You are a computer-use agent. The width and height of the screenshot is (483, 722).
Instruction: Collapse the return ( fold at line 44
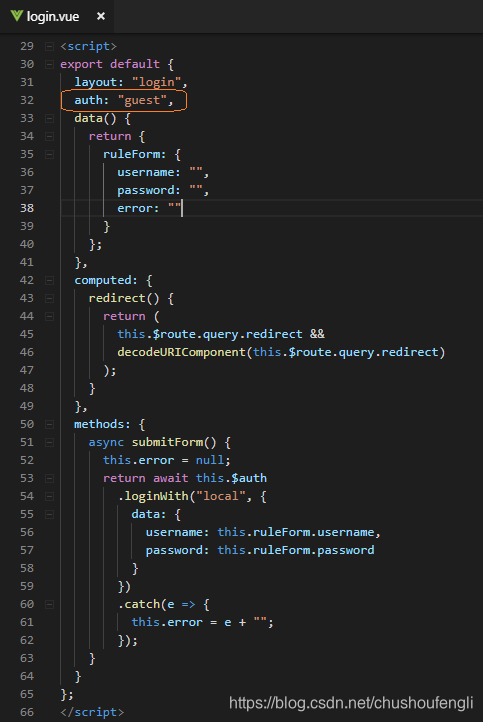[x=49, y=316]
